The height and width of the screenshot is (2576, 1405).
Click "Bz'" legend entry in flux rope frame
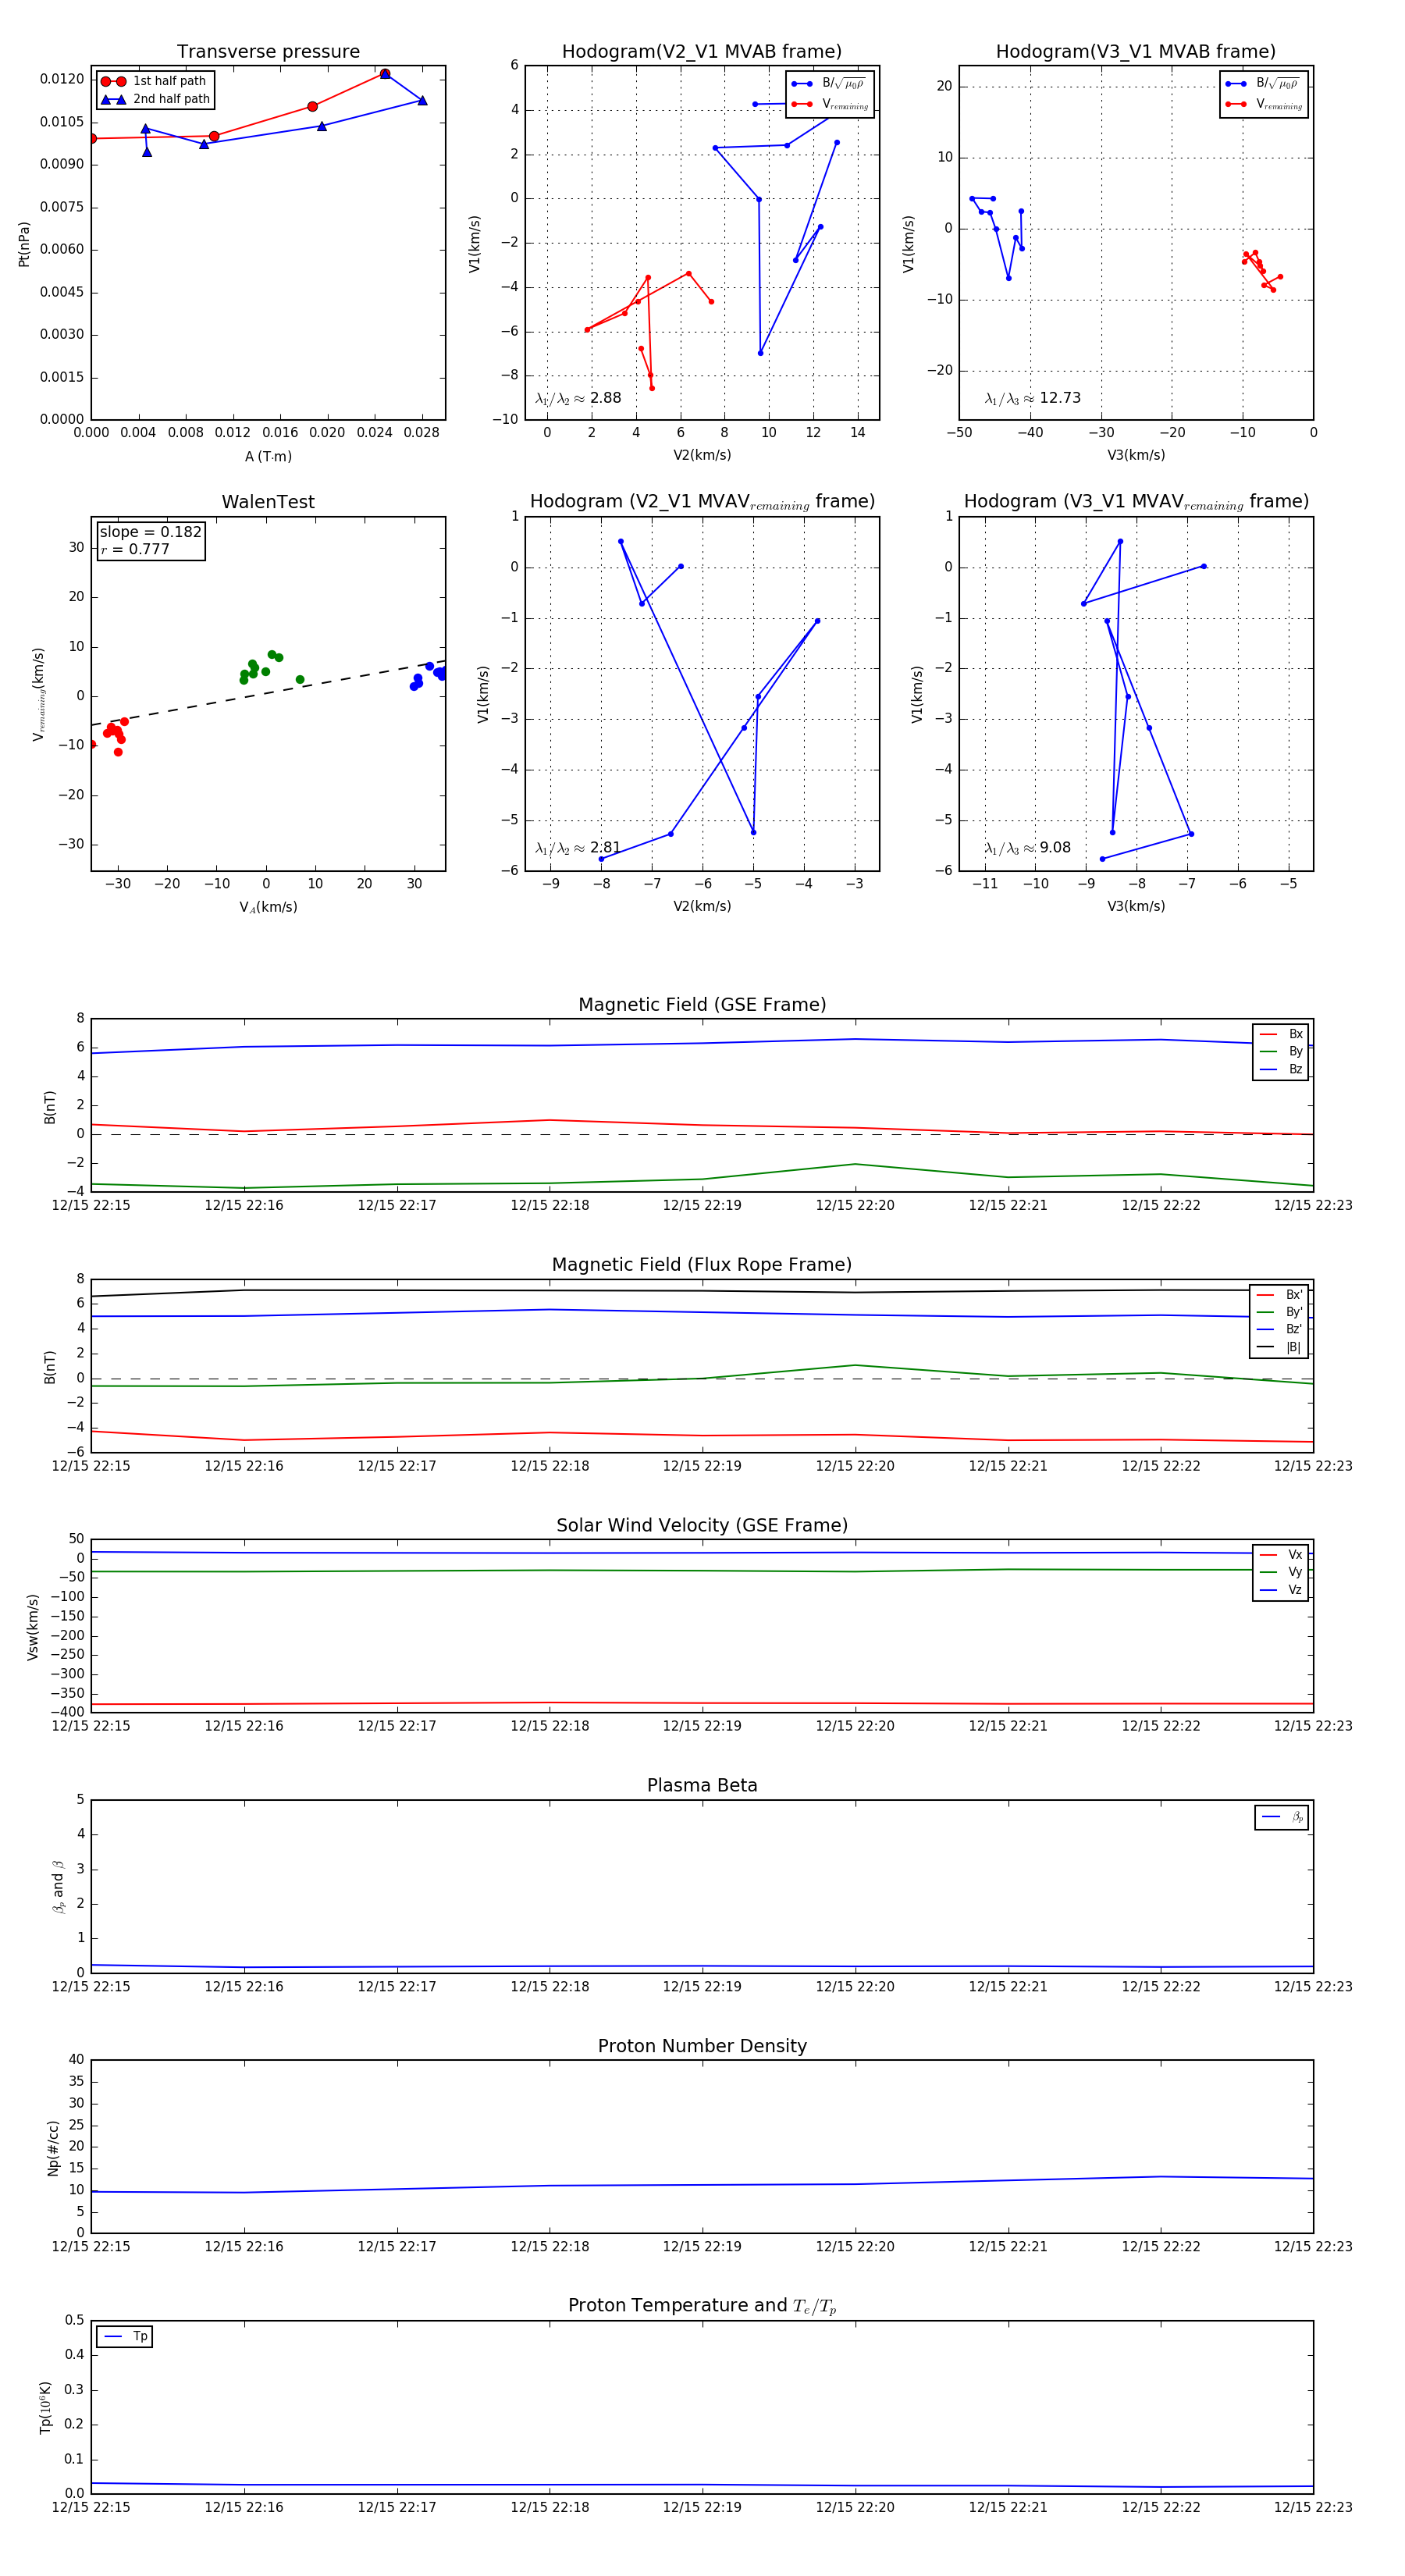[x=1280, y=1329]
